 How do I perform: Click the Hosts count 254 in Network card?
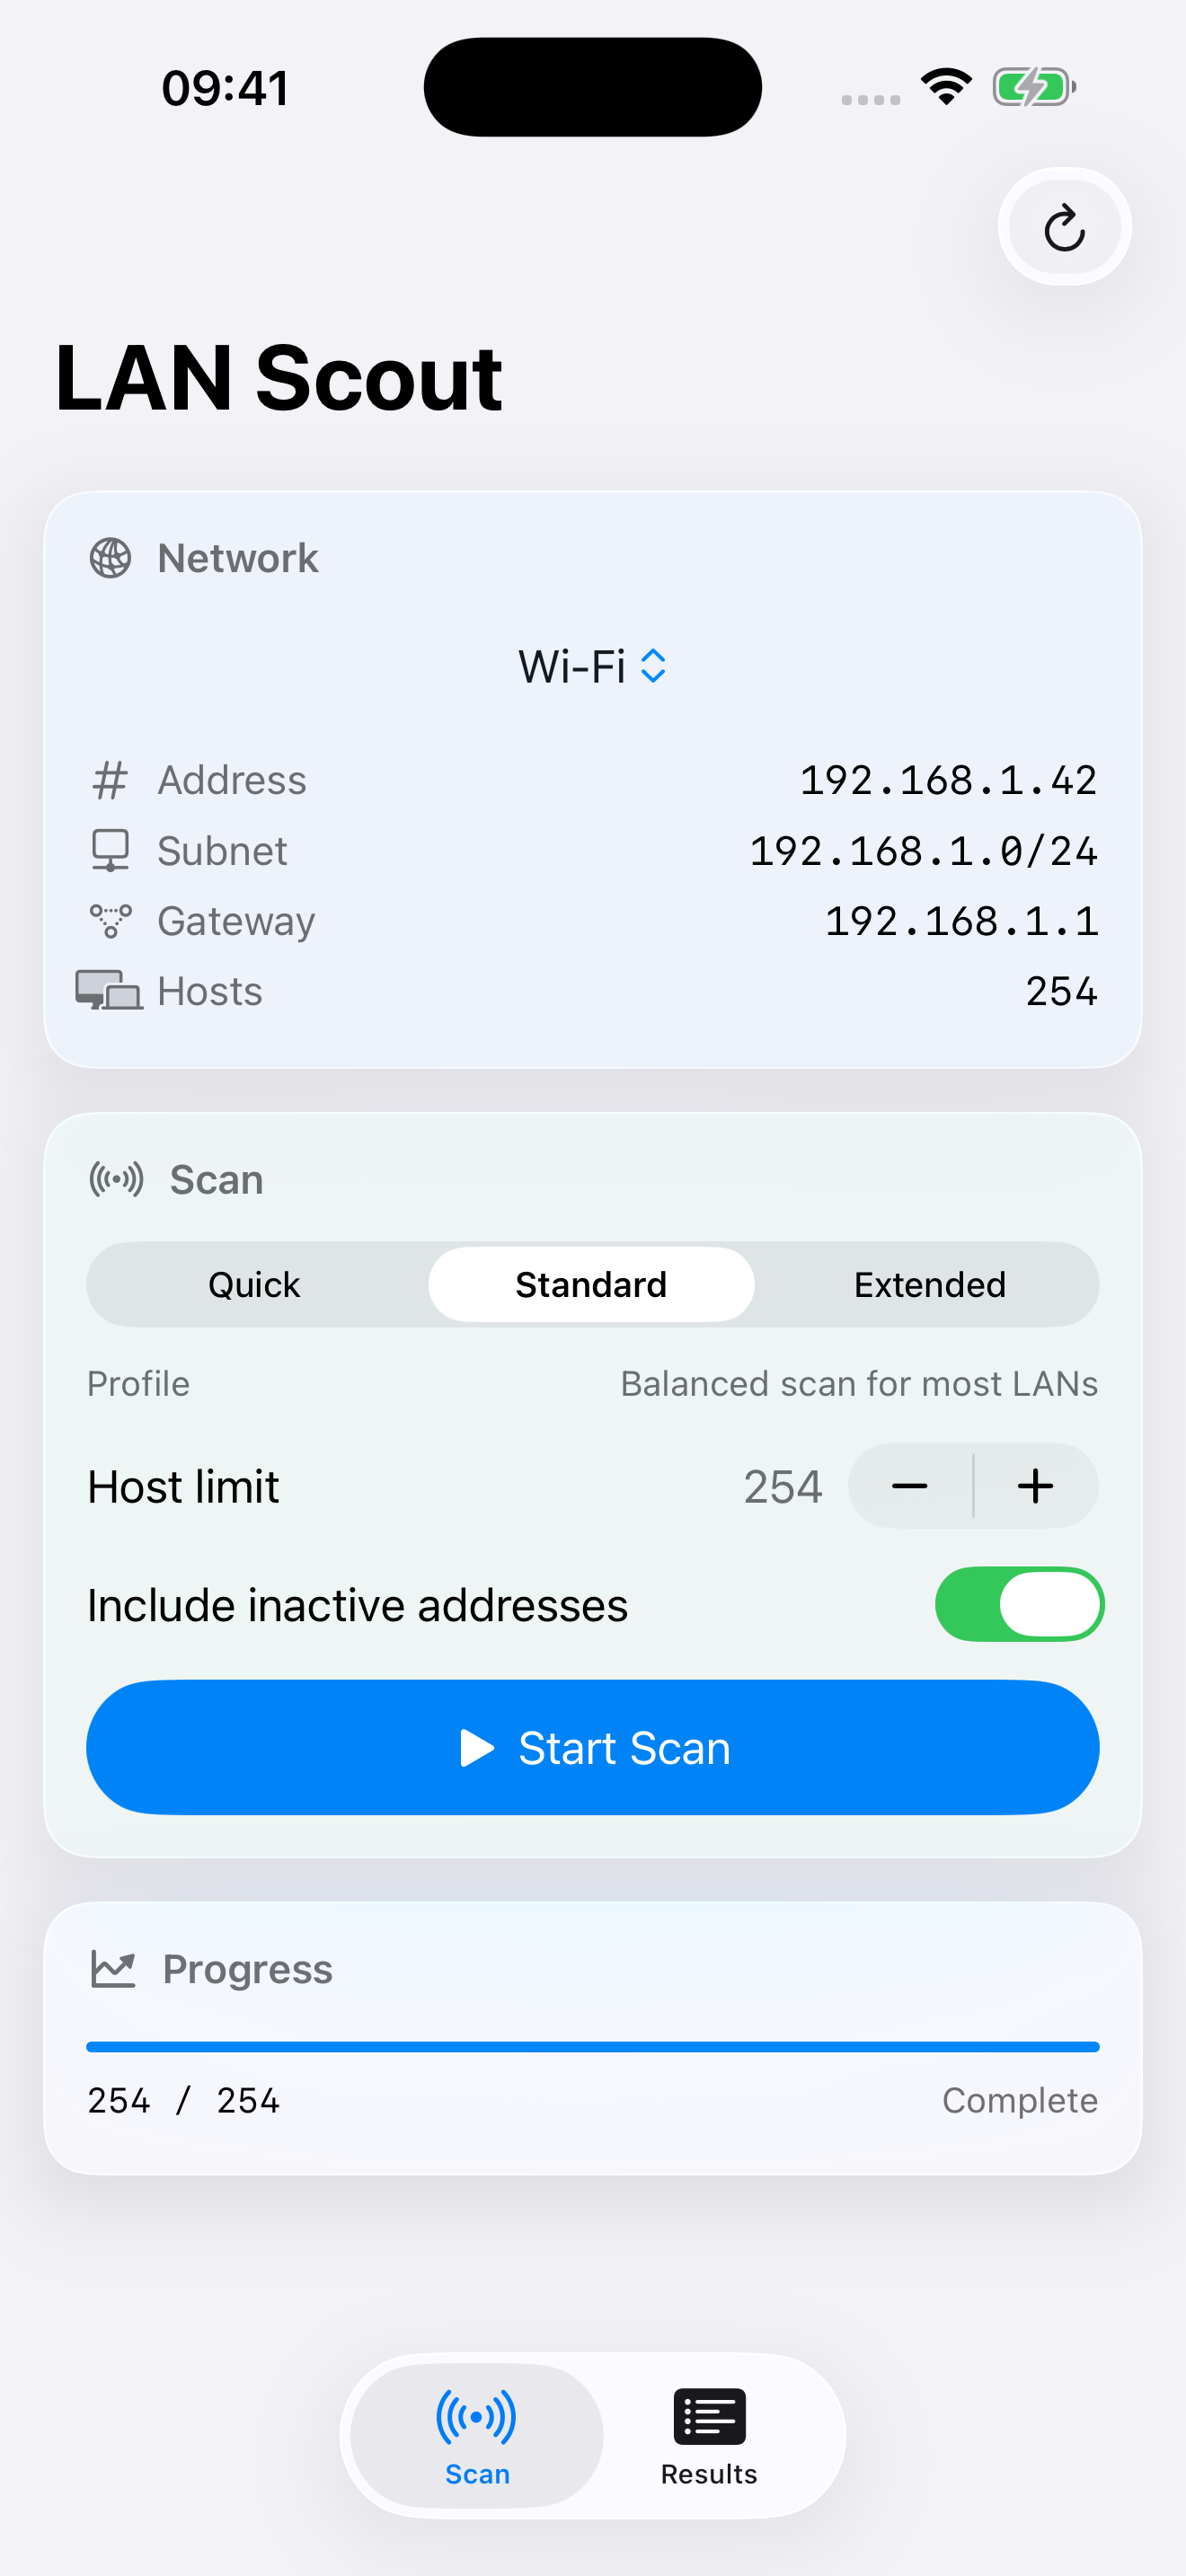1061,991
